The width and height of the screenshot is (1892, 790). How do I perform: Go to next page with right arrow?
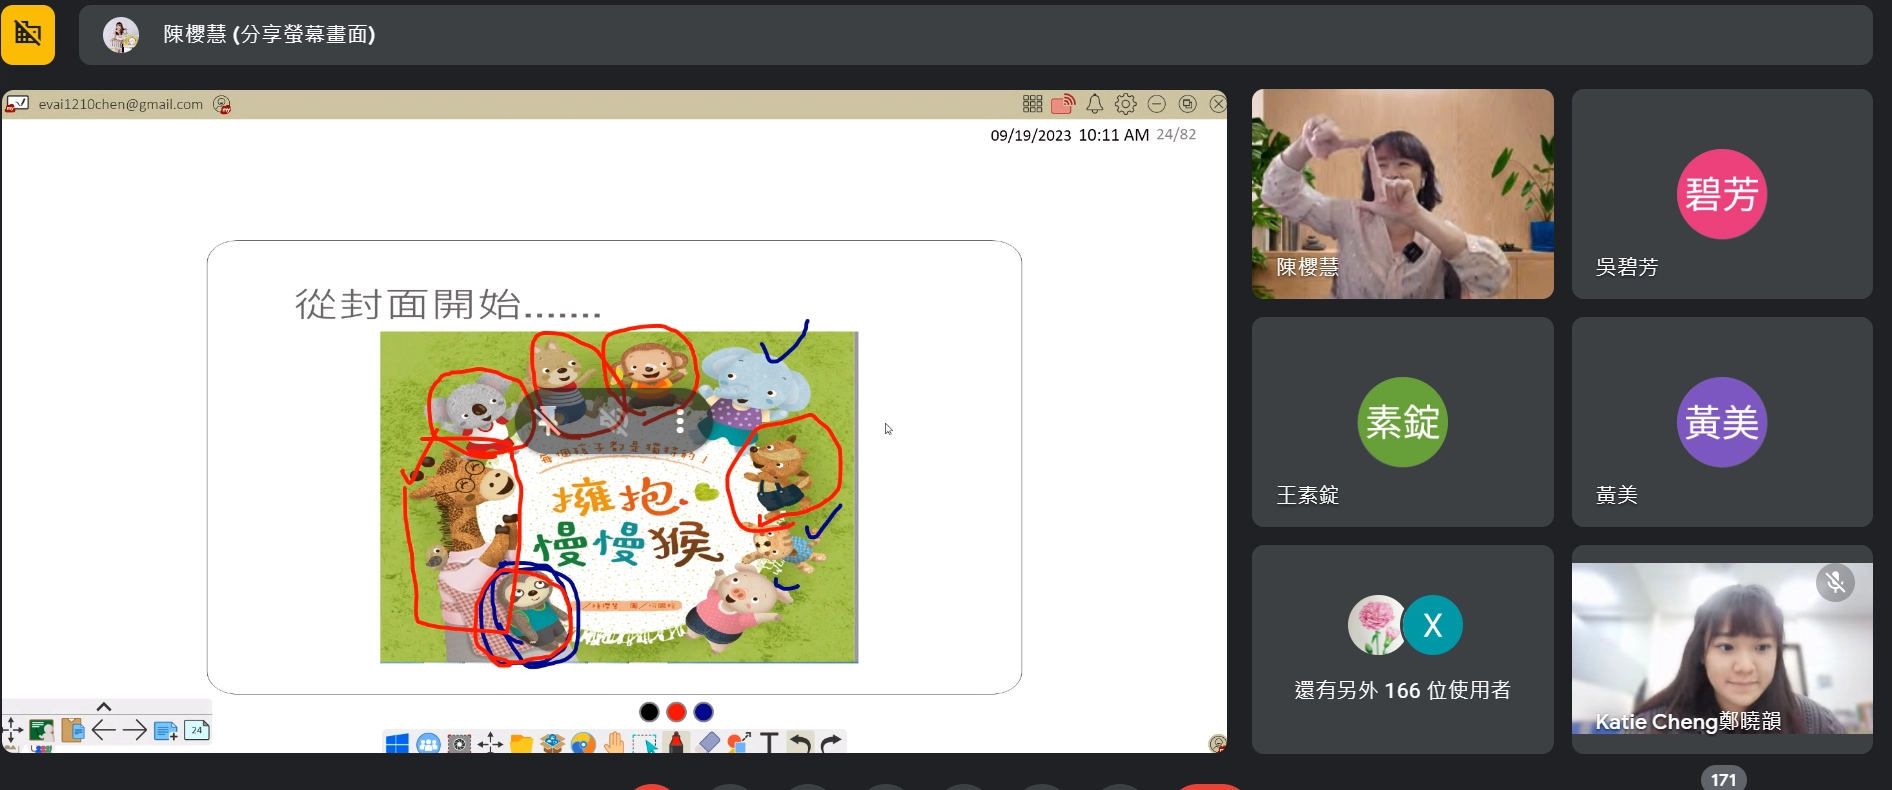(134, 731)
